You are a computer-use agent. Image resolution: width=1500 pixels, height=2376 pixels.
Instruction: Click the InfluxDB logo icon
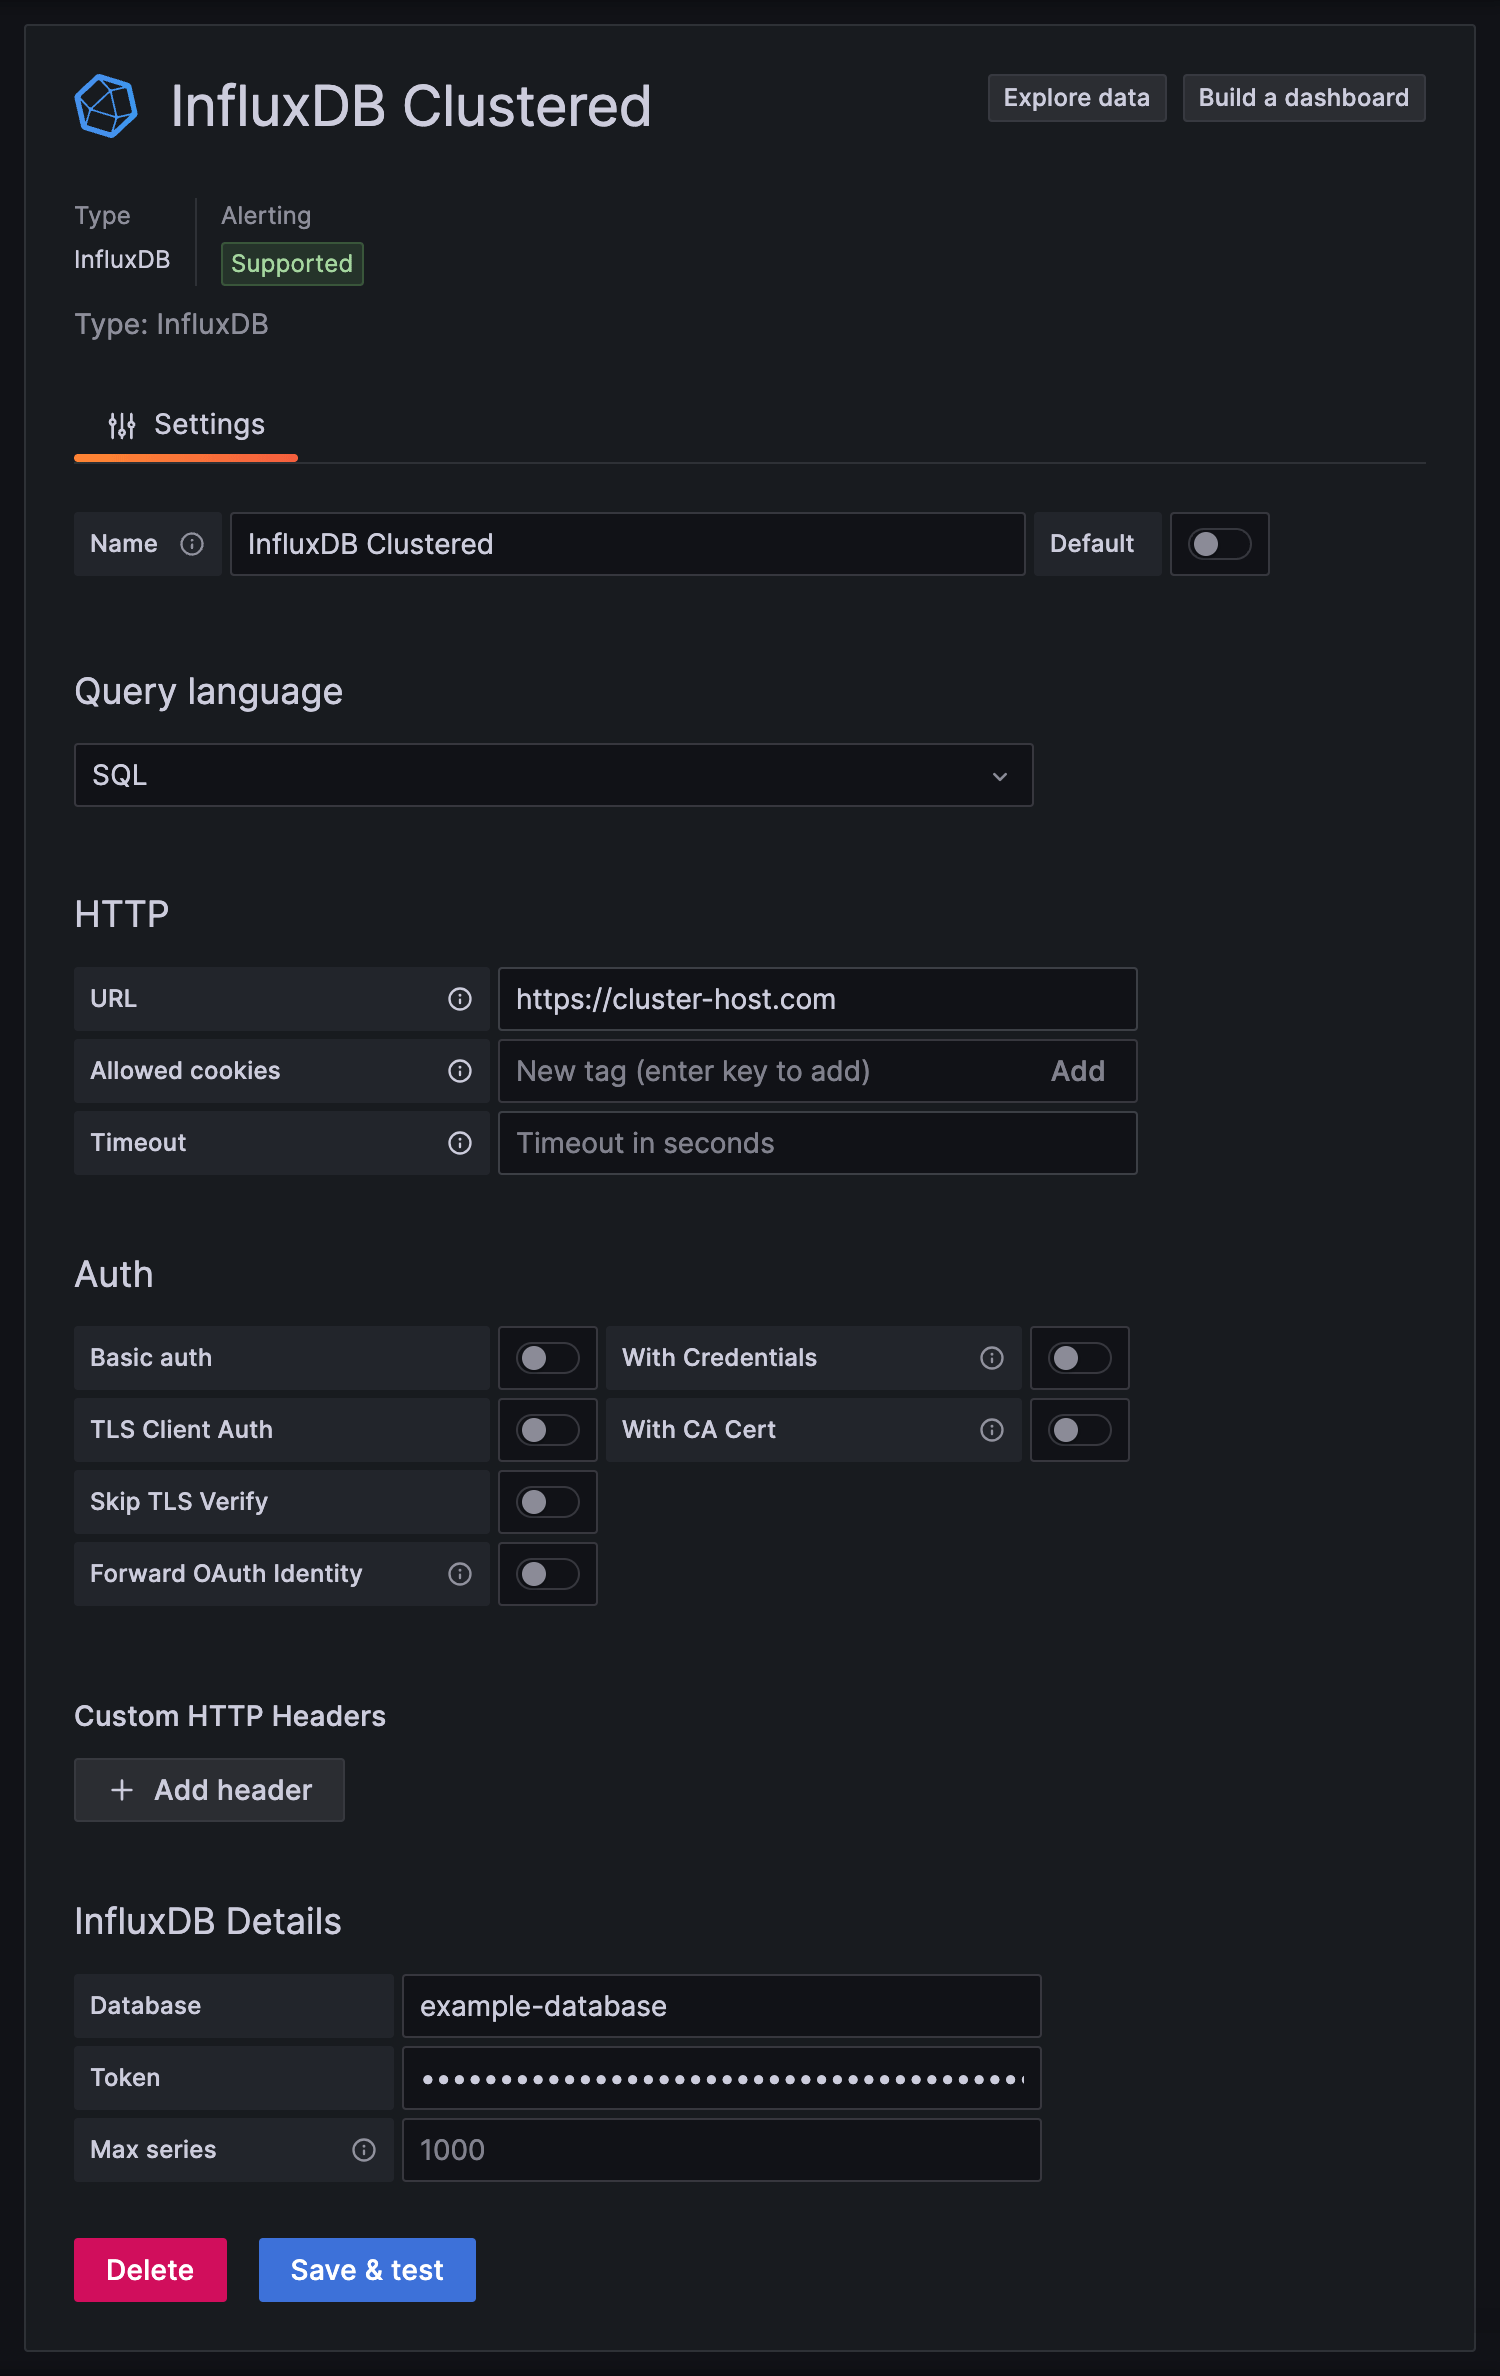coord(106,106)
